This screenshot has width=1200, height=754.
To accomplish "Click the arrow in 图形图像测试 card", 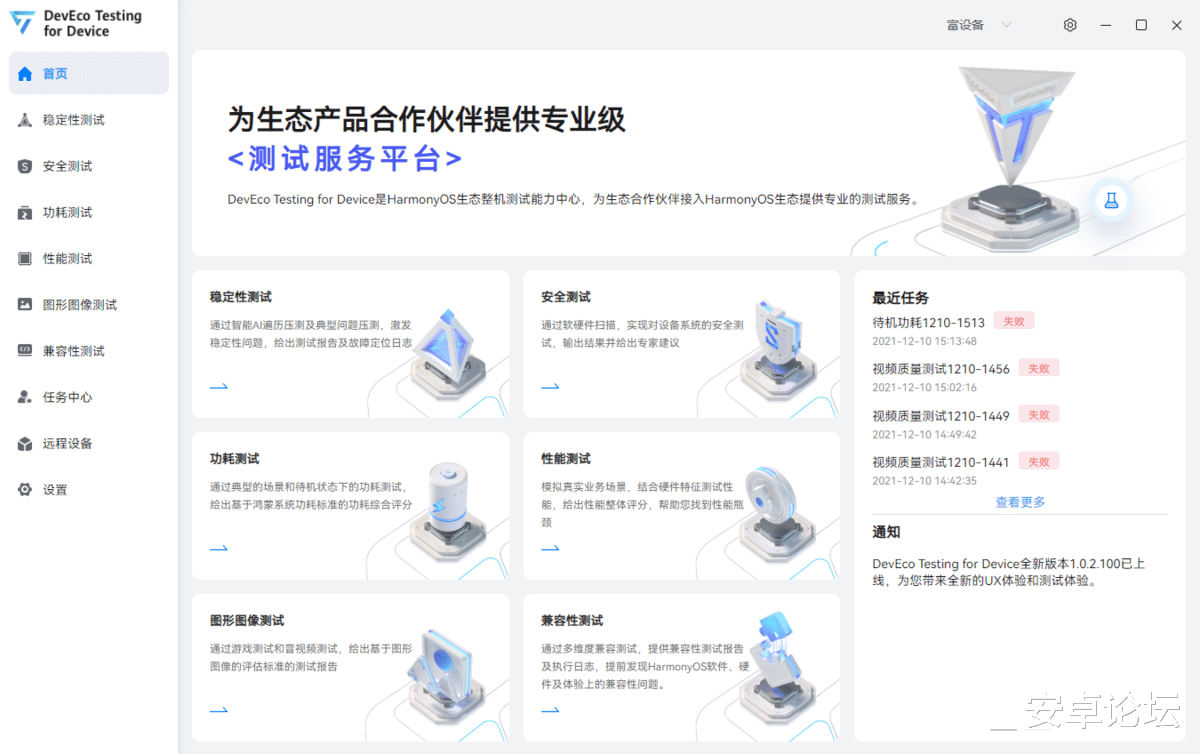I will [219, 710].
